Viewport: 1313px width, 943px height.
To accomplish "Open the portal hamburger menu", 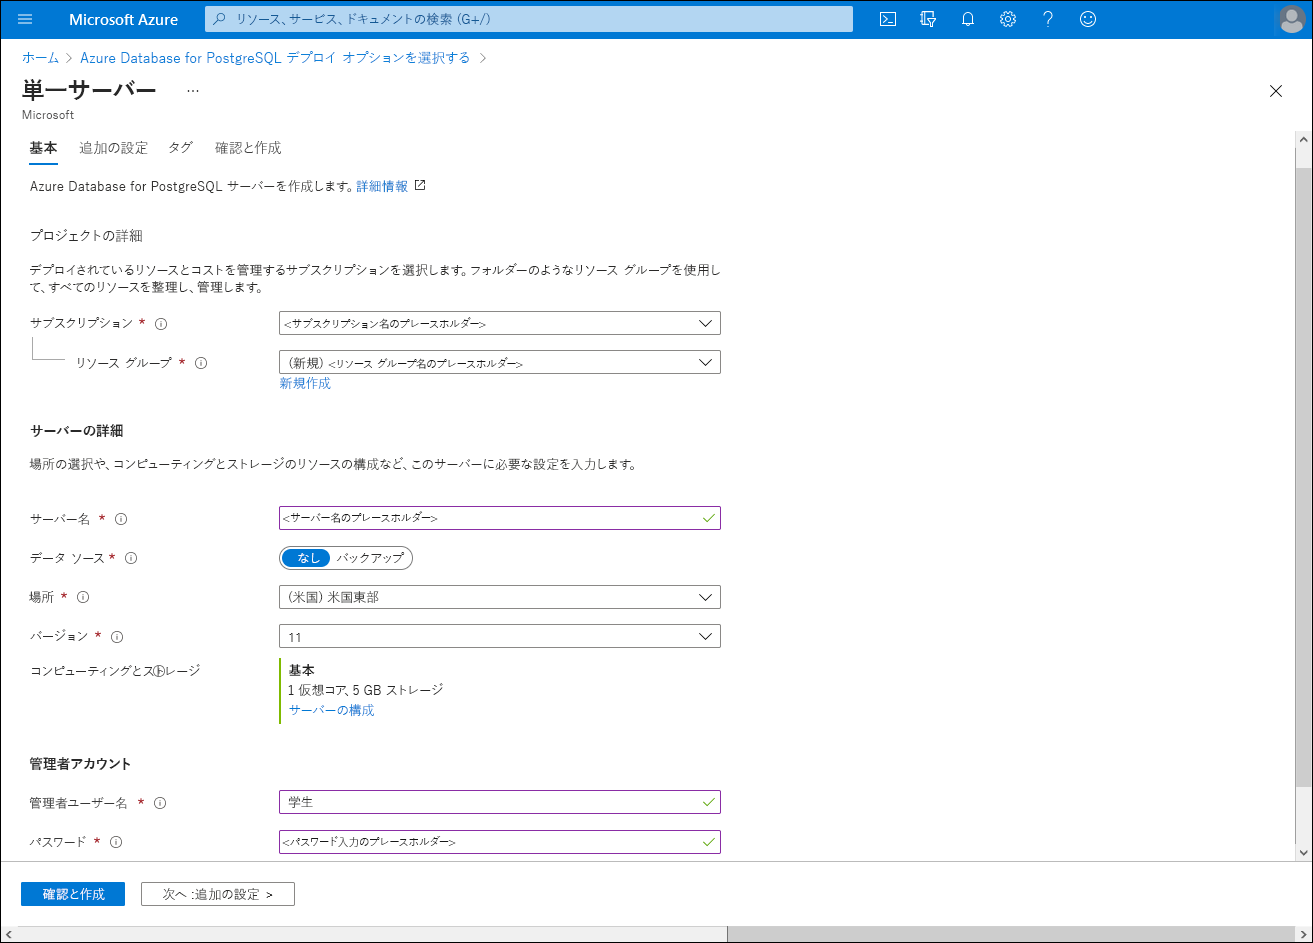I will [x=25, y=19].
